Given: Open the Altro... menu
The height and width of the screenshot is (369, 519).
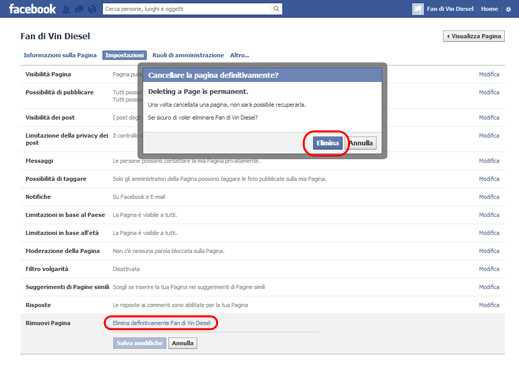Looking at the screenshot, I should 239,55.
